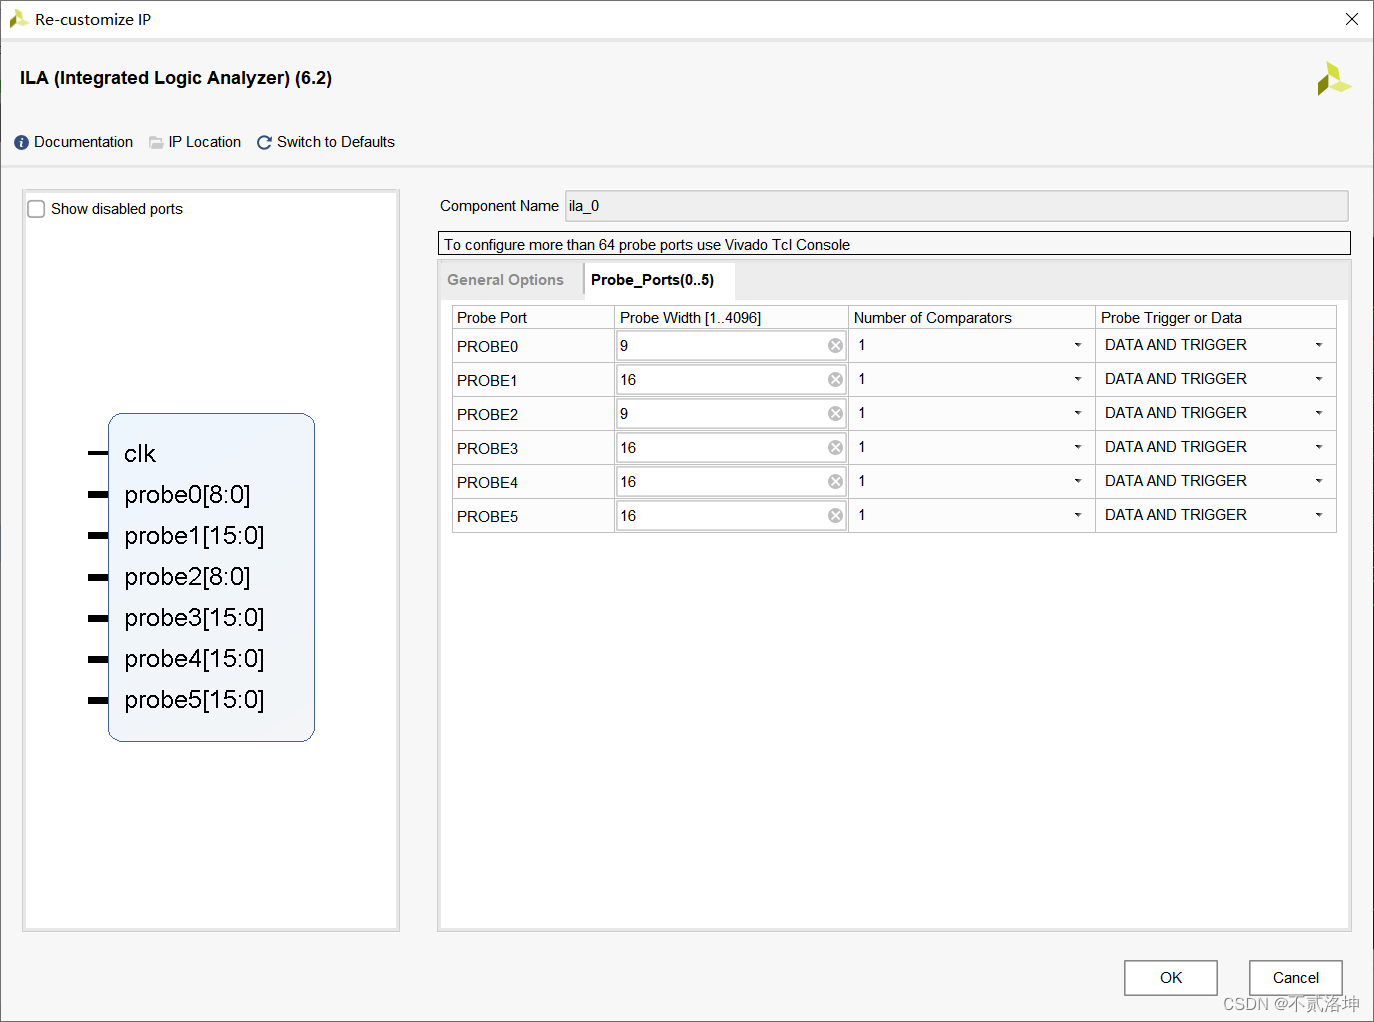Select the probe1[15:0] port in the symbol
Screen dimensions: 1374x1022
point(194,536)
